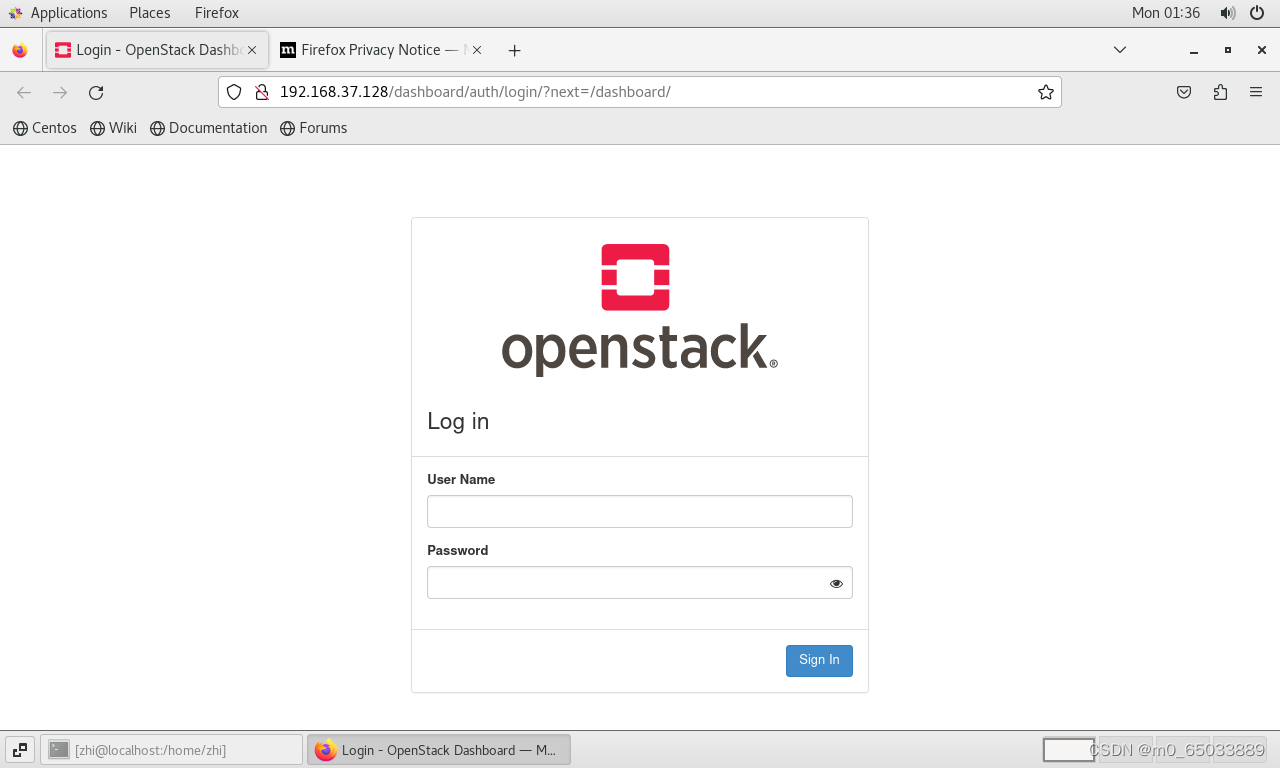
Task: Open the clock showing Mon 01:36
Action: click(1166, 13)
